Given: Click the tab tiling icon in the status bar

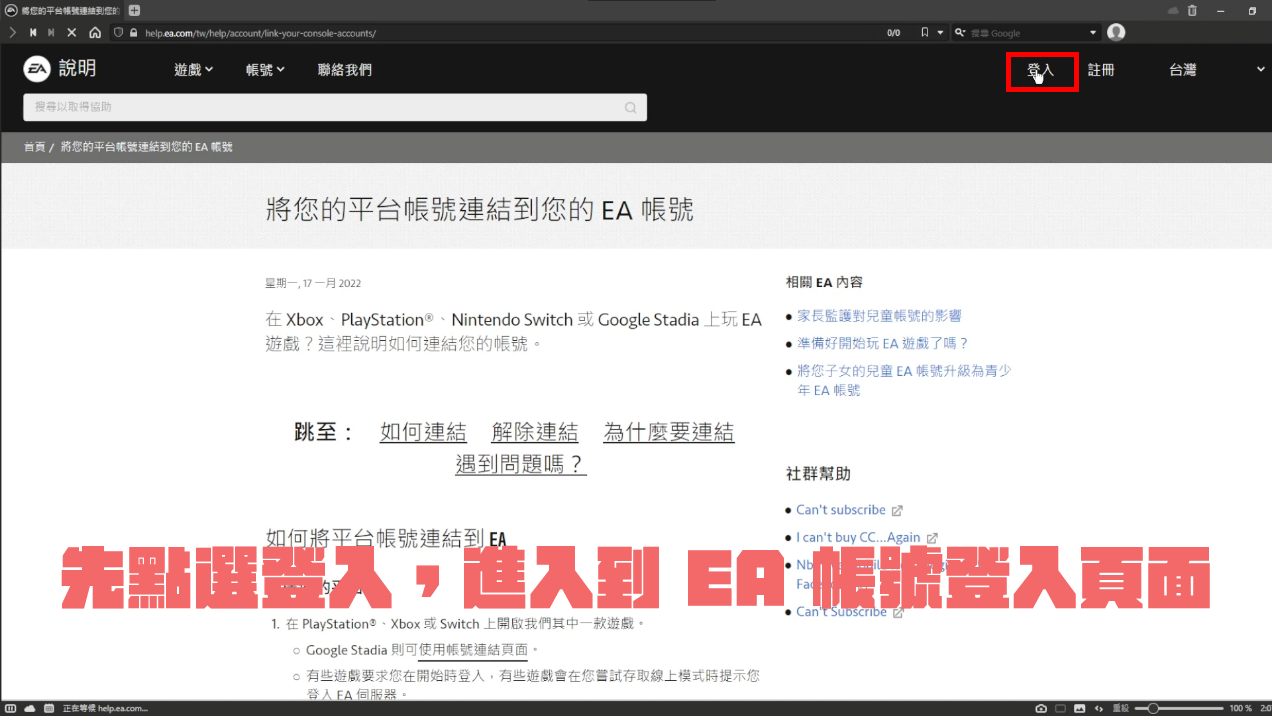Looking at the screenshot, I should [1060, 708].
